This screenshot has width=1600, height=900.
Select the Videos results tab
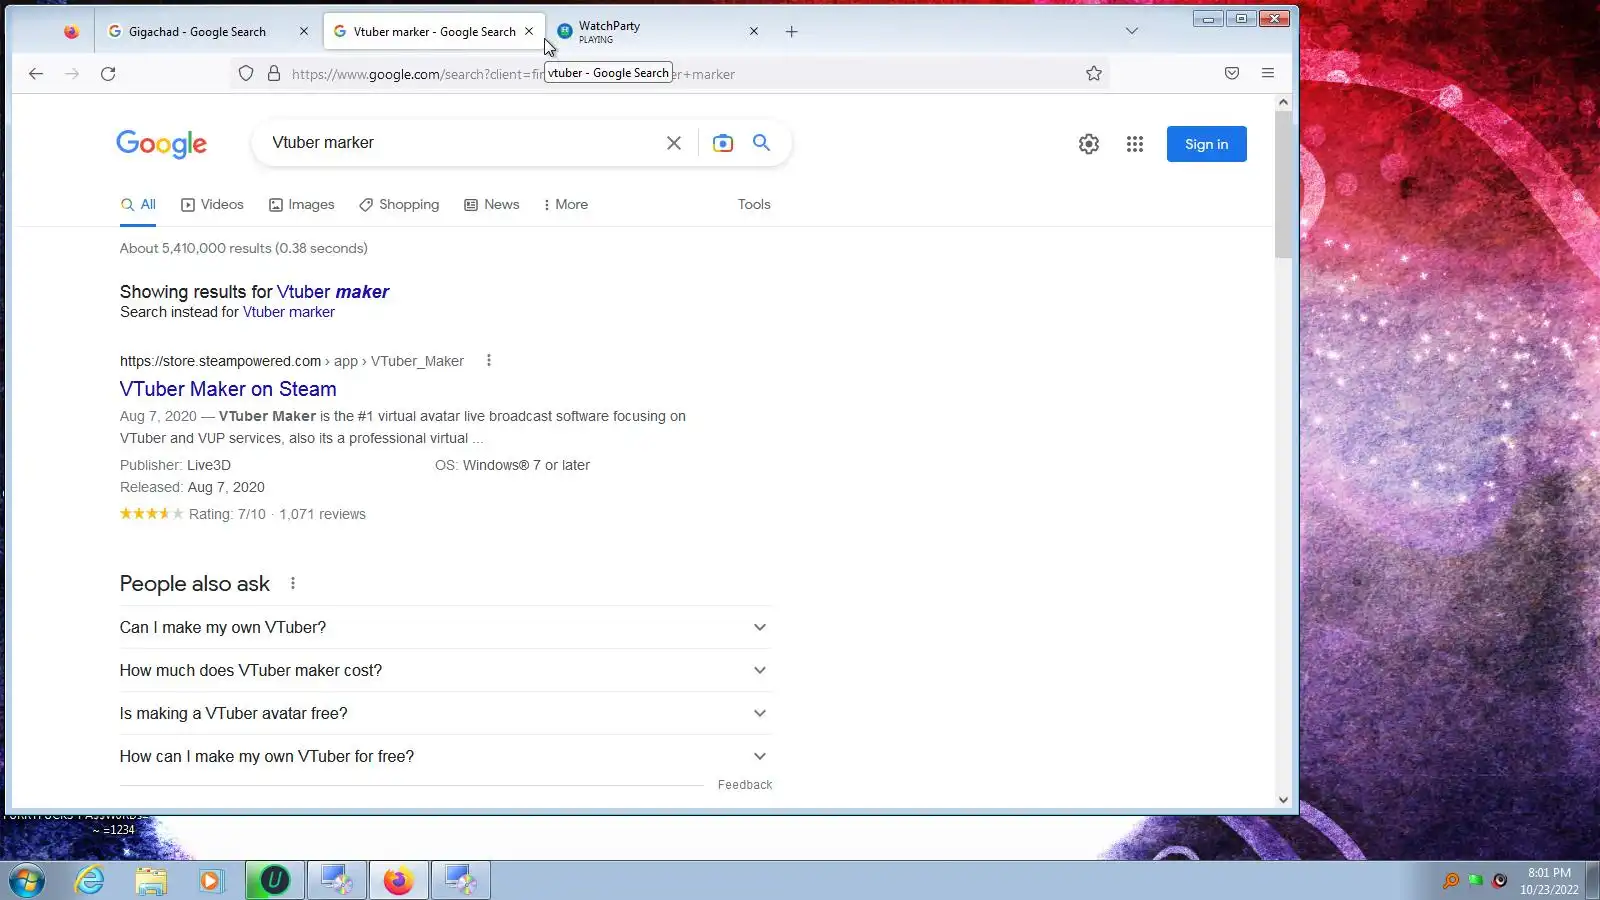coord(212,204)
